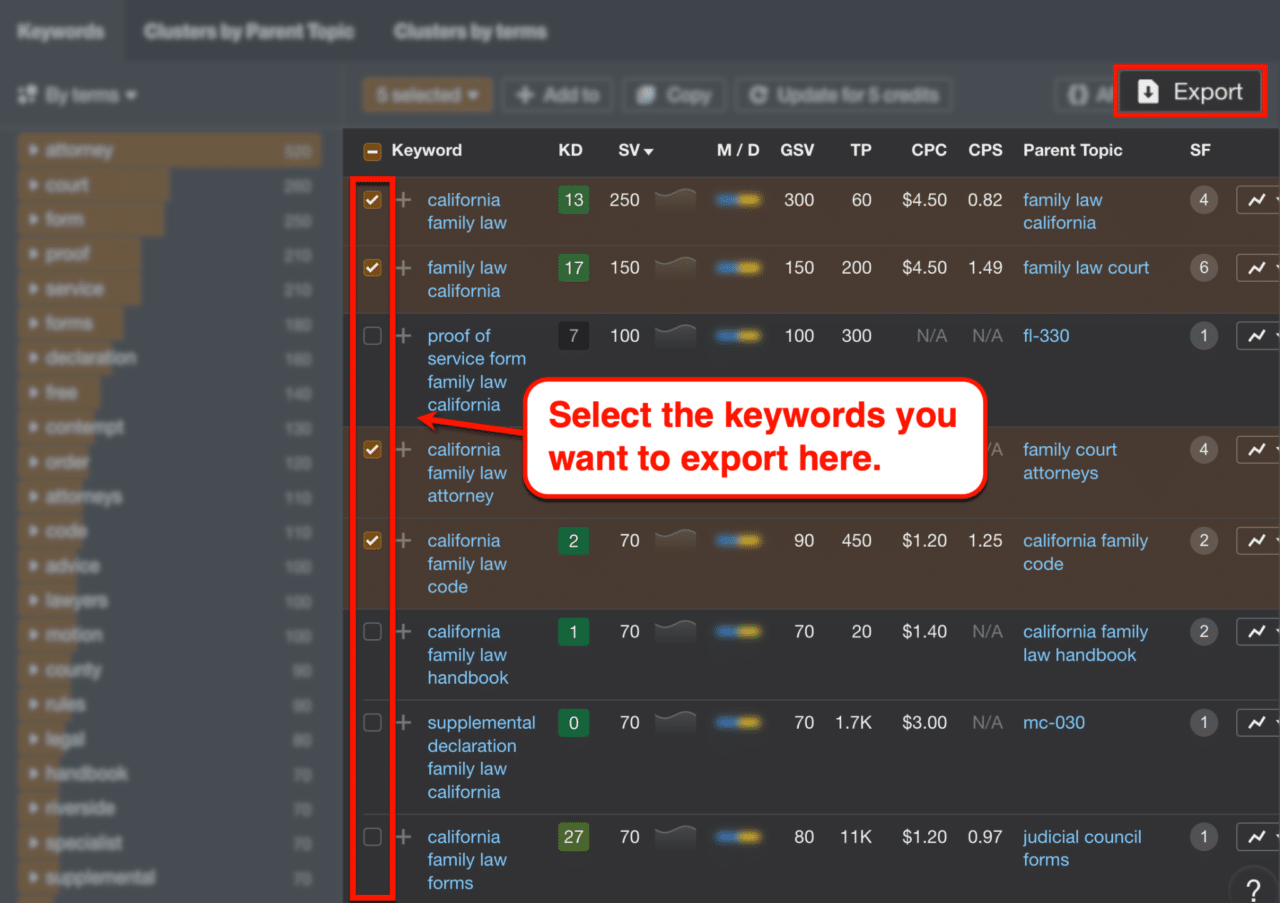Screen dimensions: 1280x903
Task: Open trend chart for family law california row
Action: pyautogui.click(x=1258, y=268)
